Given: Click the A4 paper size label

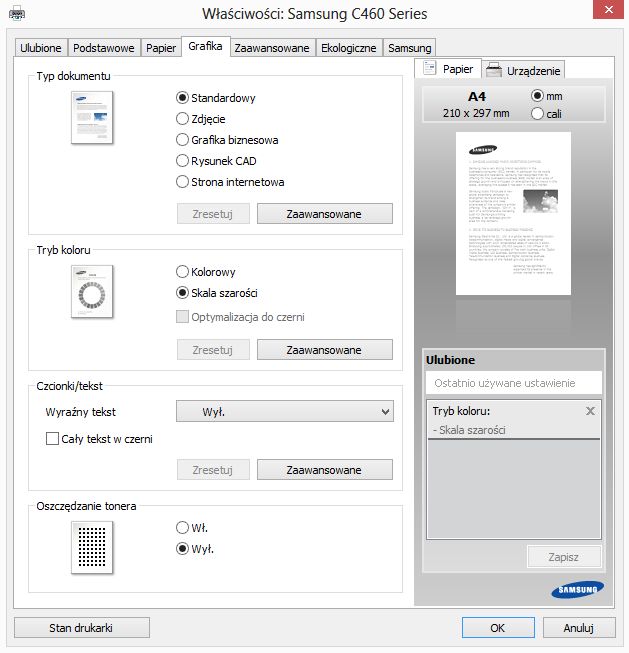Looking at the screenshot, I should click(477, 97).
